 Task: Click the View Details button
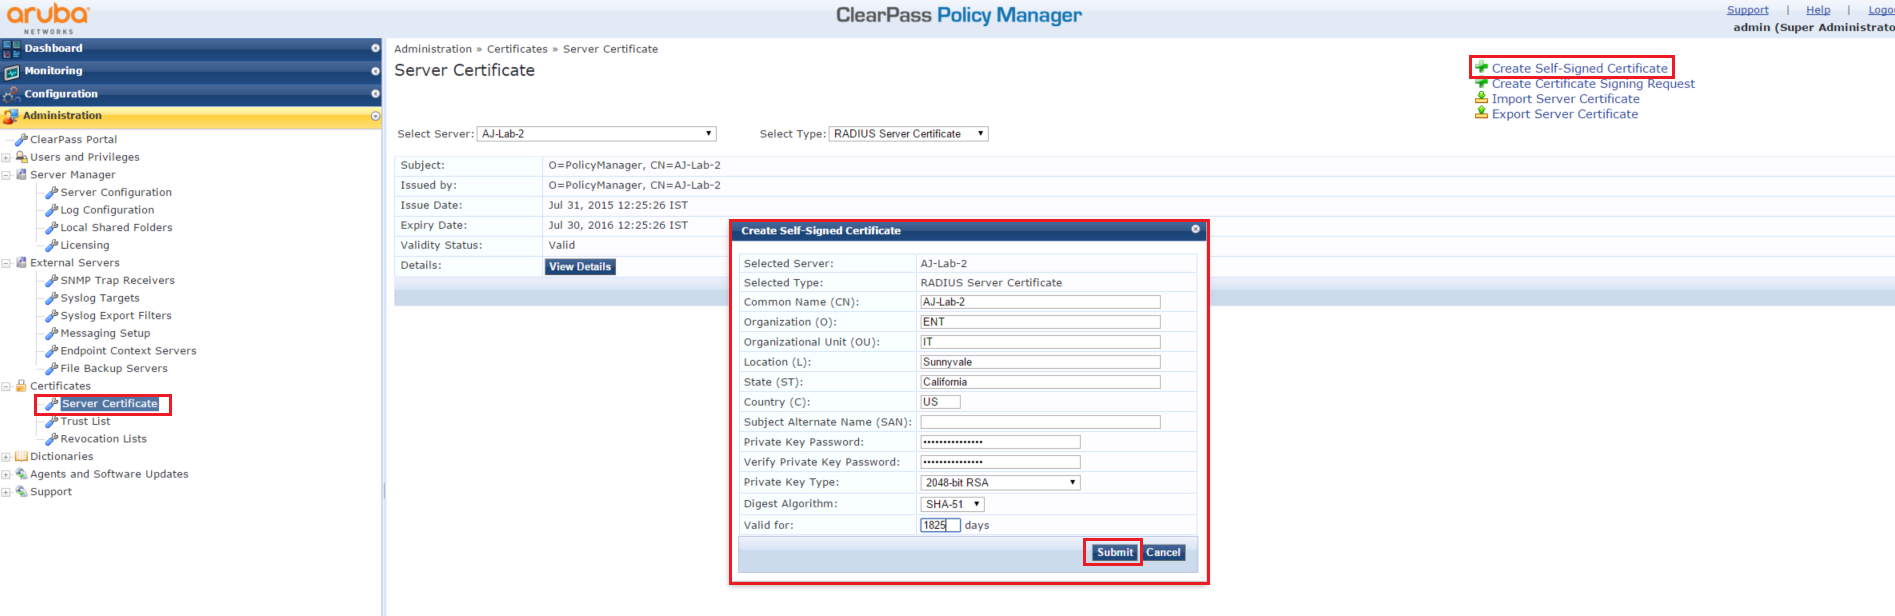(x=580, y=267)
